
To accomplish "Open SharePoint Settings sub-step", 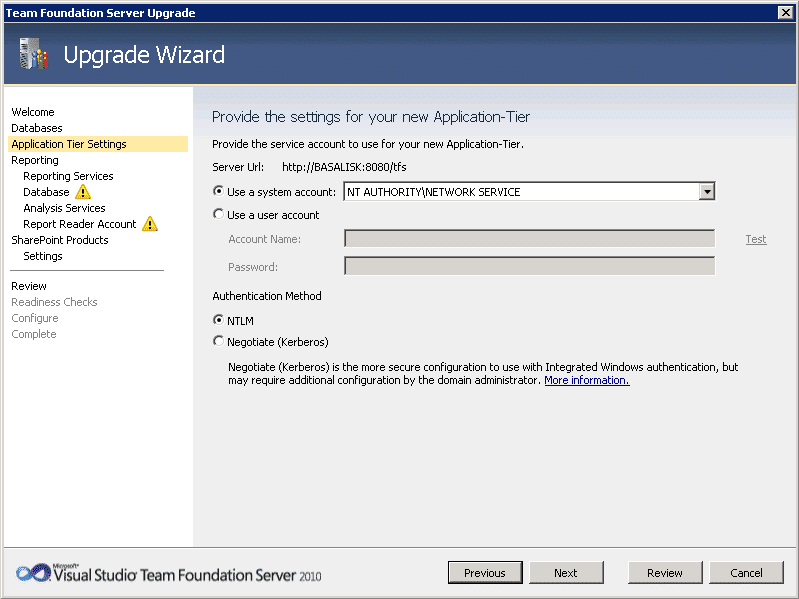I will tap(43, 256).
